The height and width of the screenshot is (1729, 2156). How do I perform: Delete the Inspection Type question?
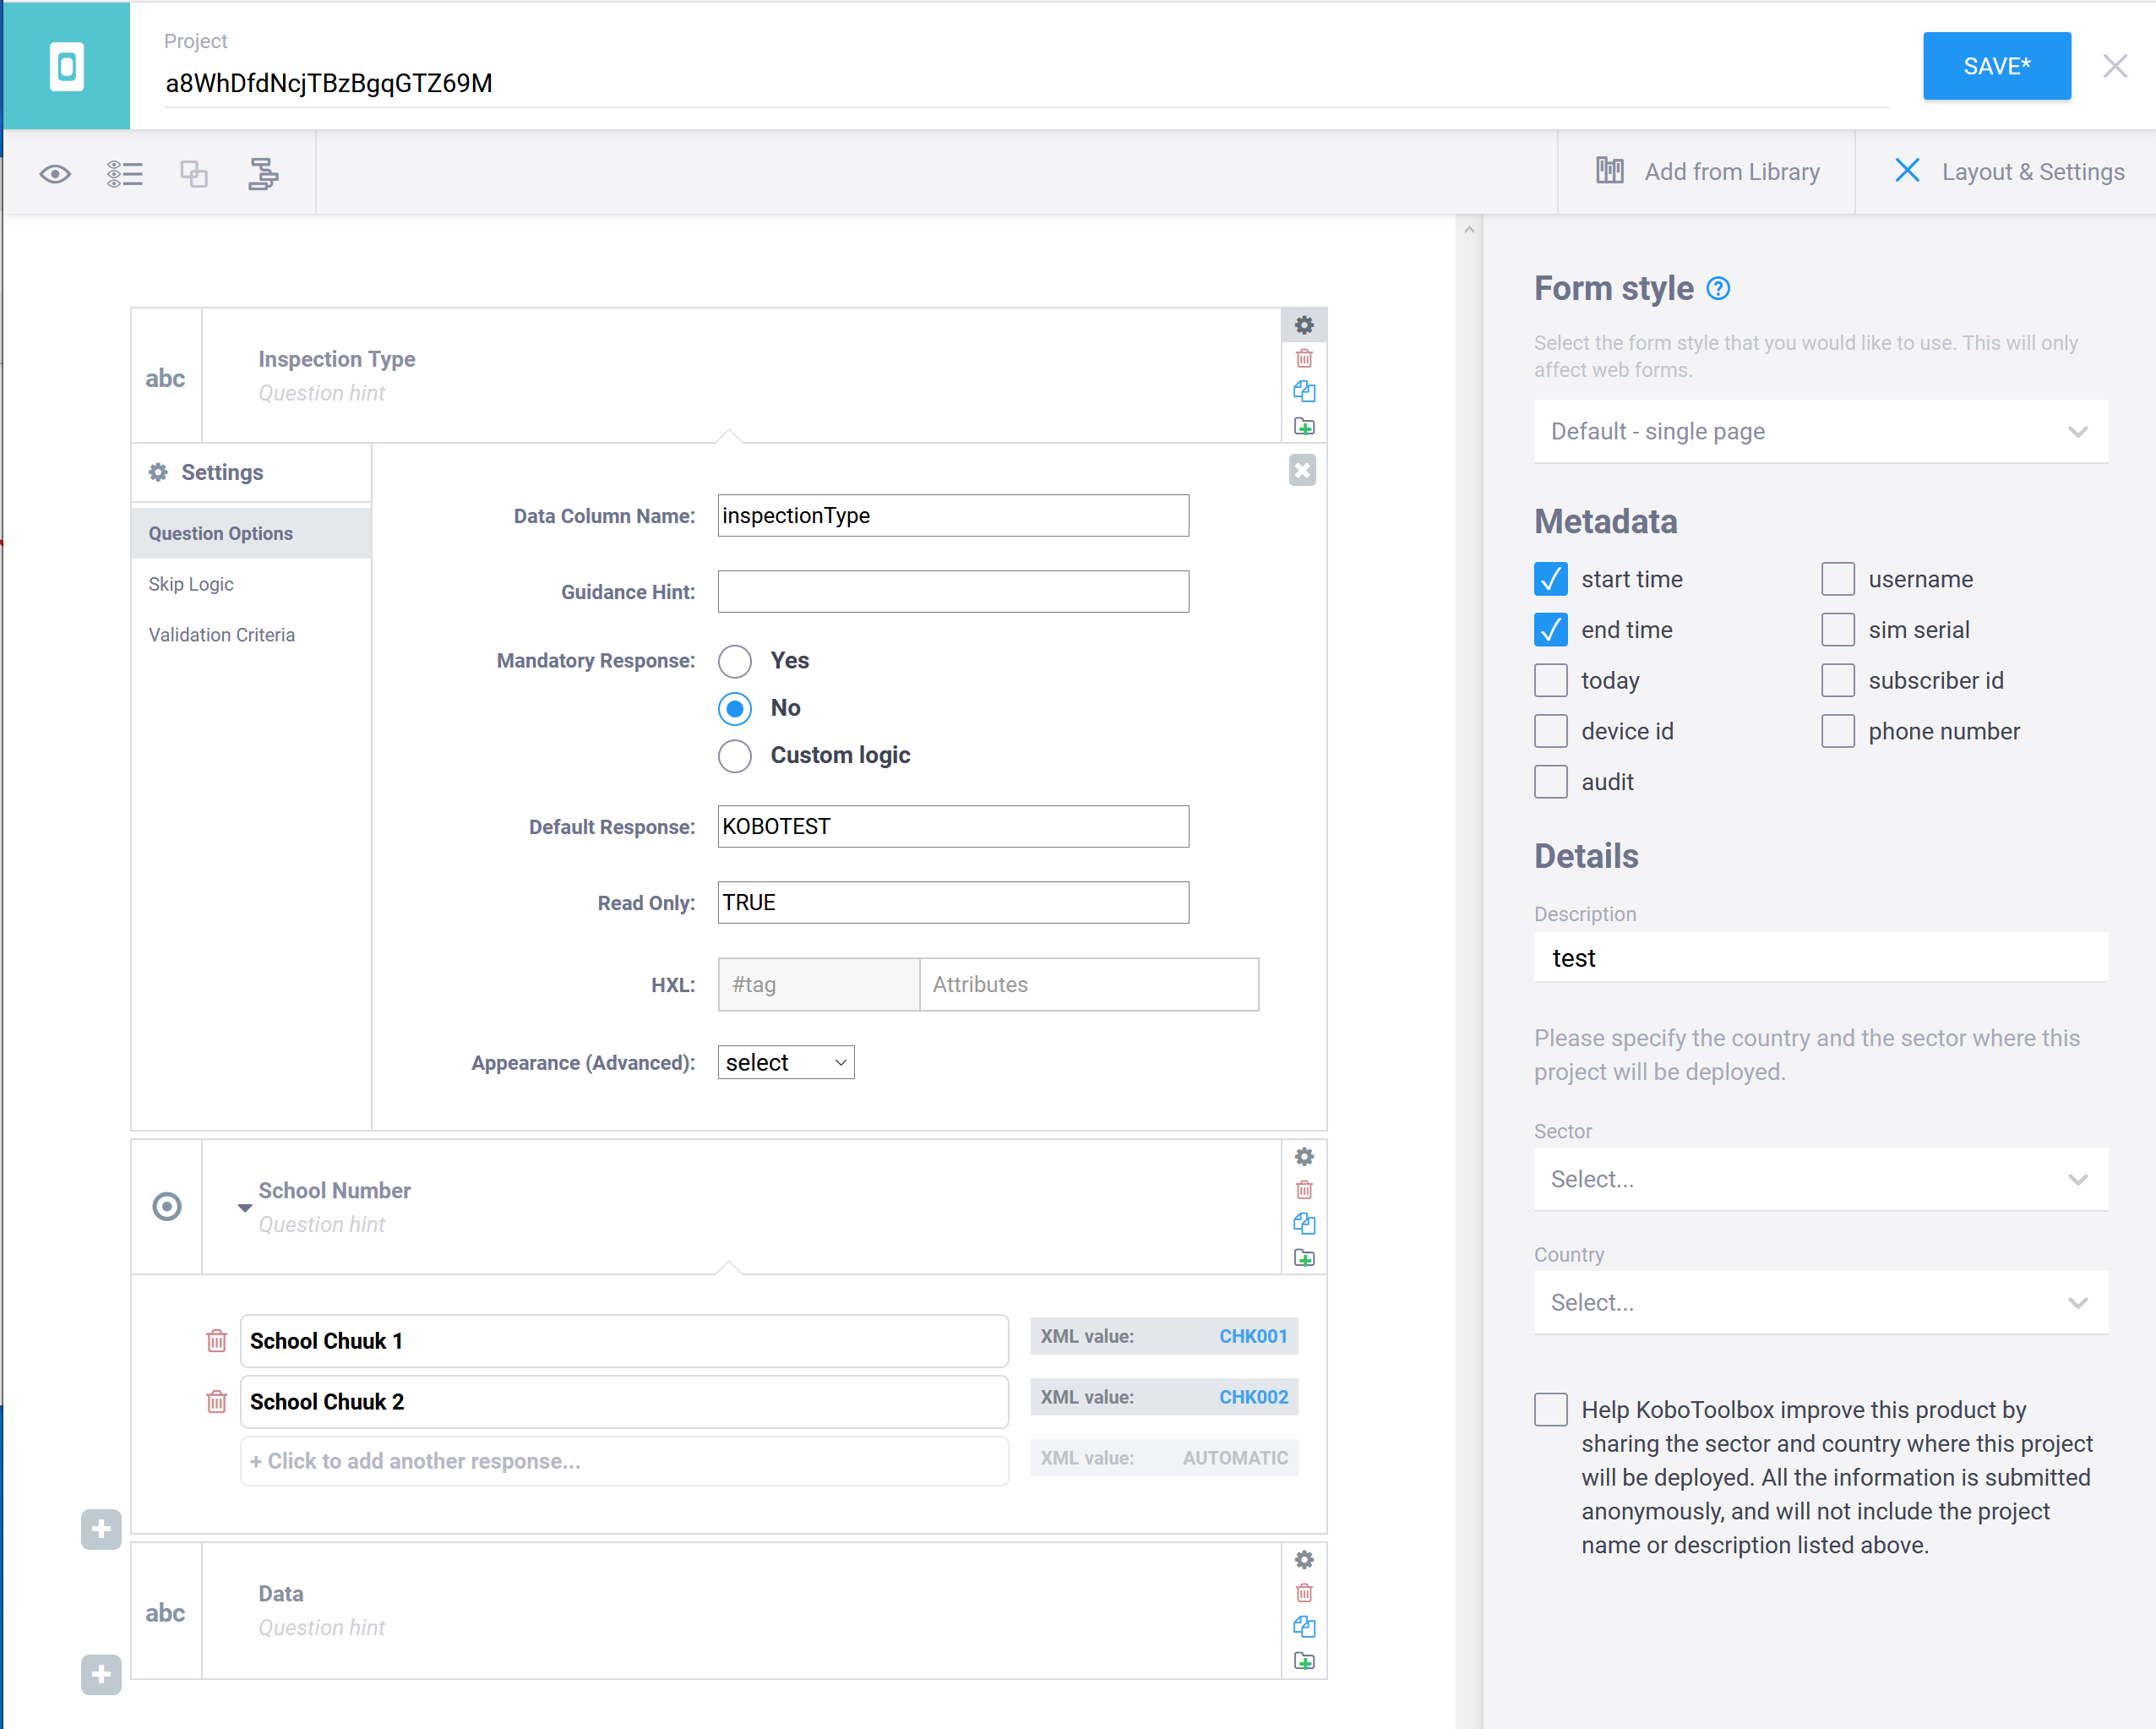(x=1304, y=358)
